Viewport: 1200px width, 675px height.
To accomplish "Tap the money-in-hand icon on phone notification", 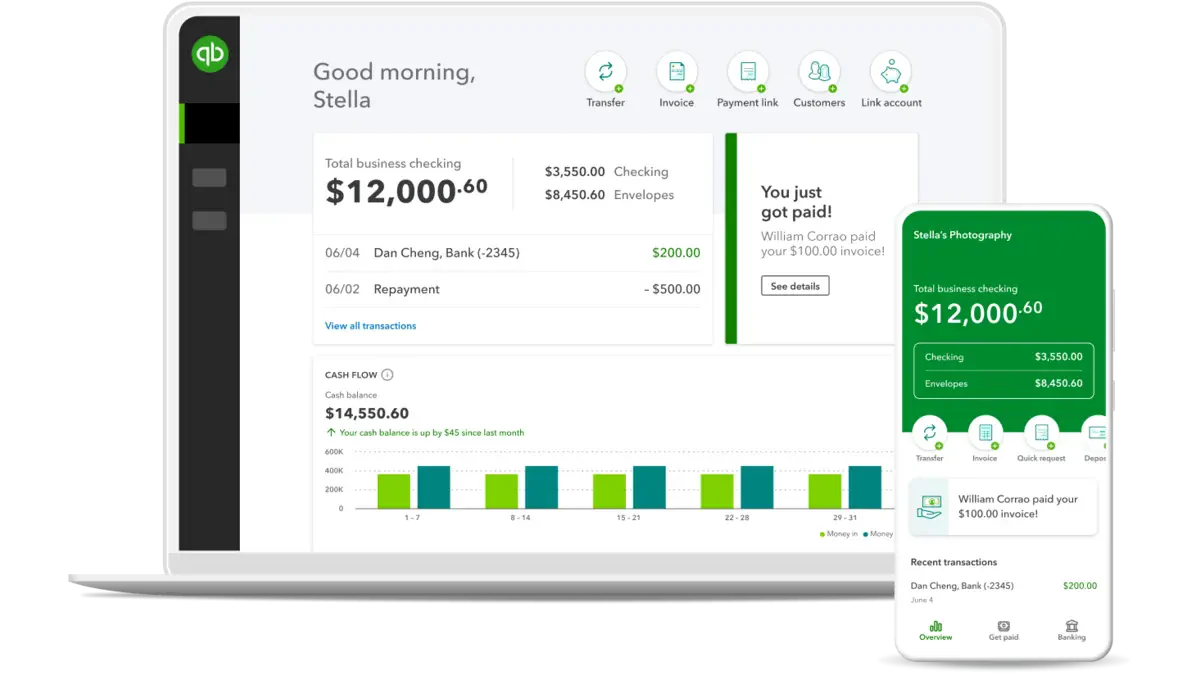I will pyautogui.click(x=931, y=506).
